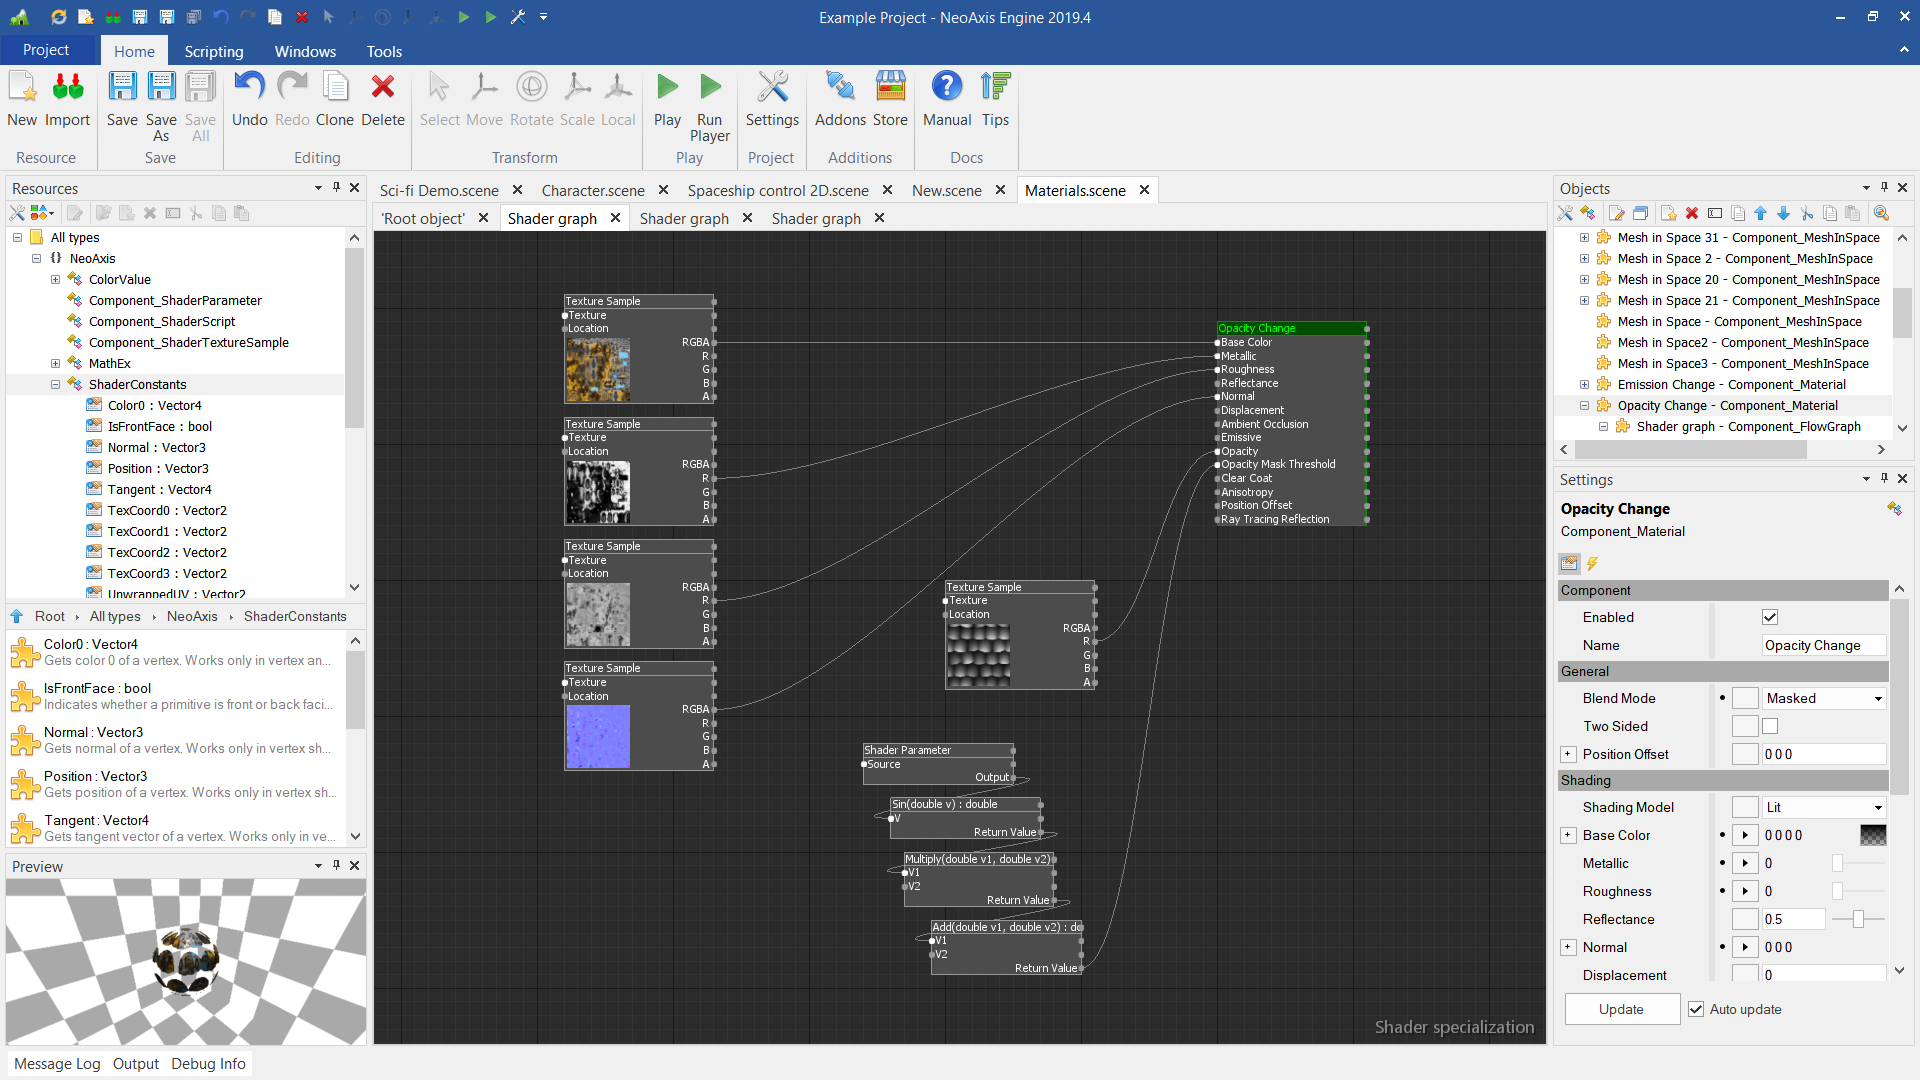Click the Name input field

(1823, 645)
